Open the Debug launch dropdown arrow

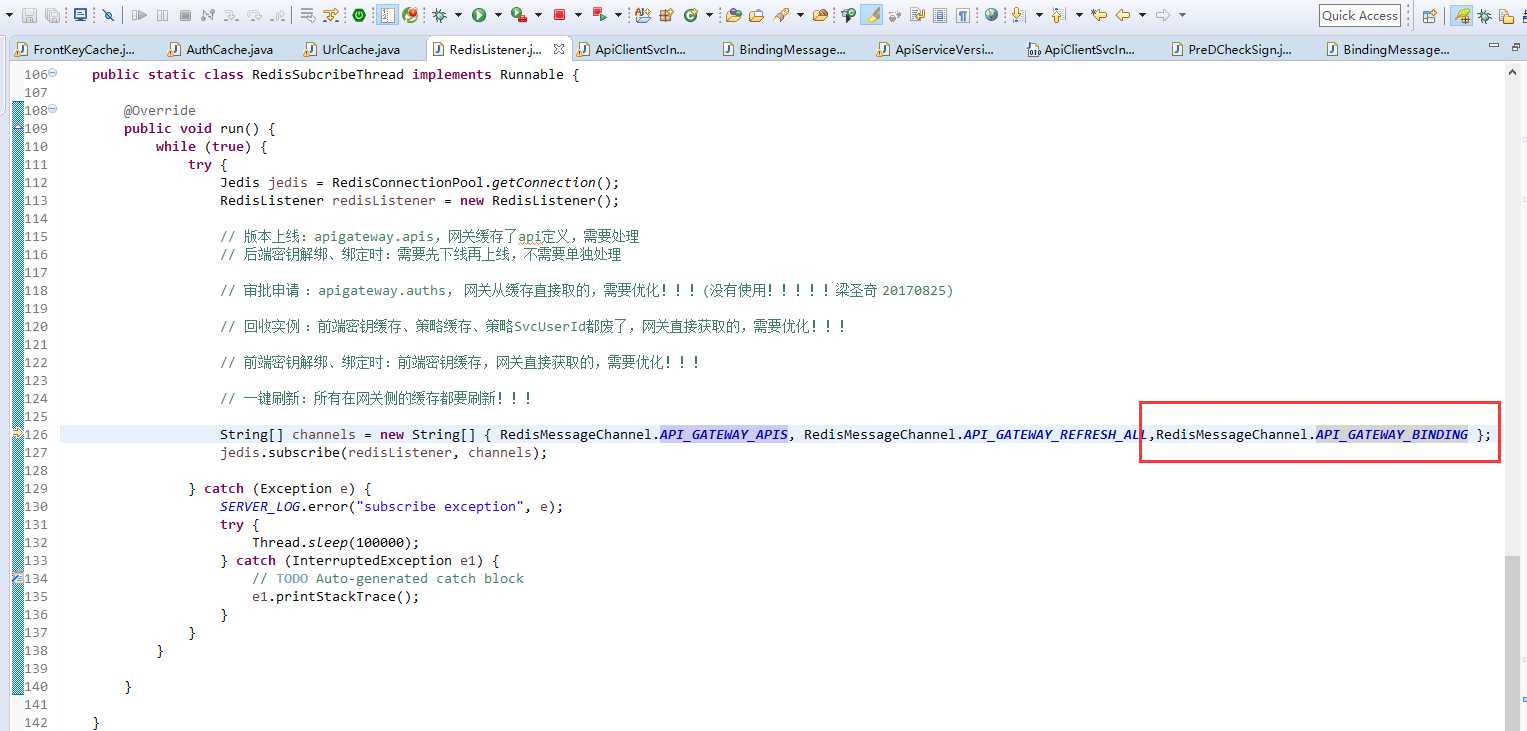(x=458, y=15)
